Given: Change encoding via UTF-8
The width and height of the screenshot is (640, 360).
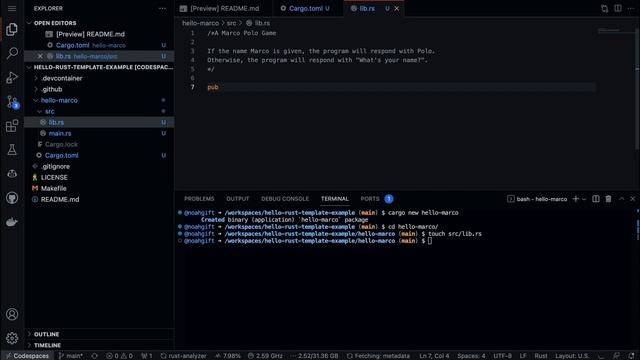Looking at the screenshot, I should click(502, 356).
